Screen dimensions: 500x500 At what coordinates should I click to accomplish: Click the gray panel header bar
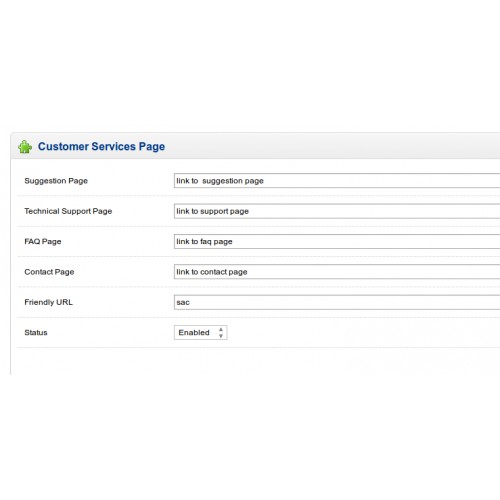(x=255, y=146)
